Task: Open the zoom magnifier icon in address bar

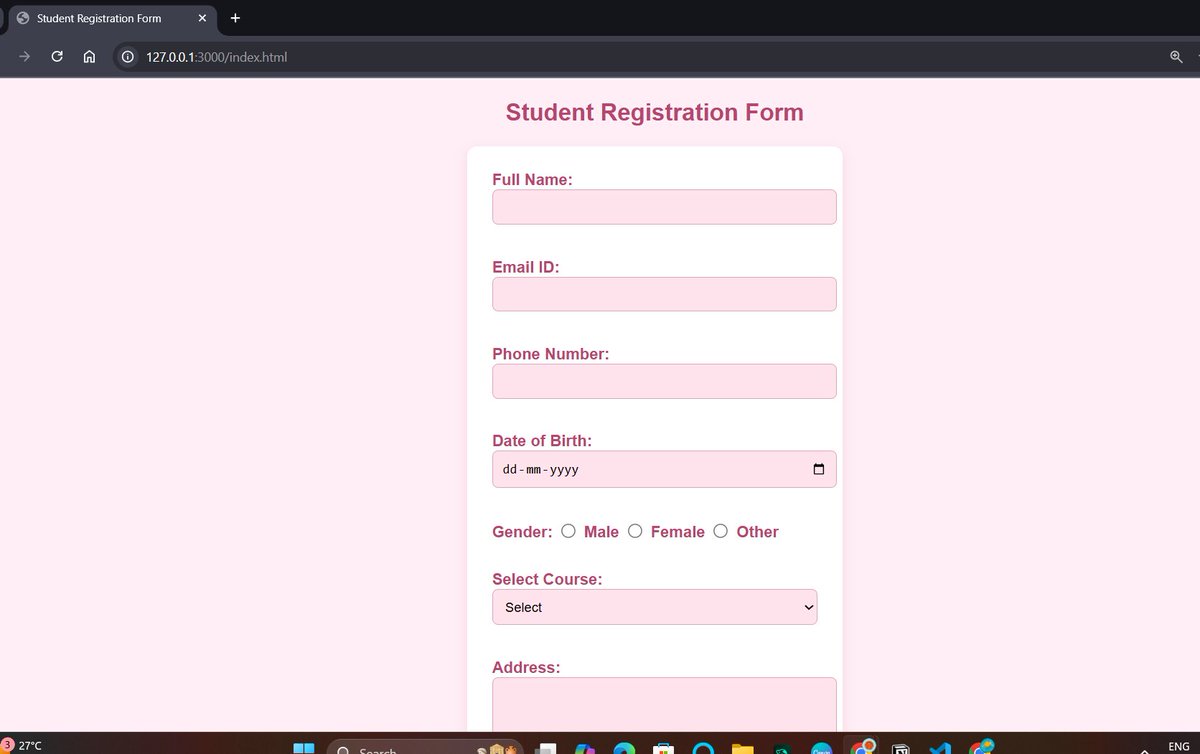Action: [x=1176, y=57]
